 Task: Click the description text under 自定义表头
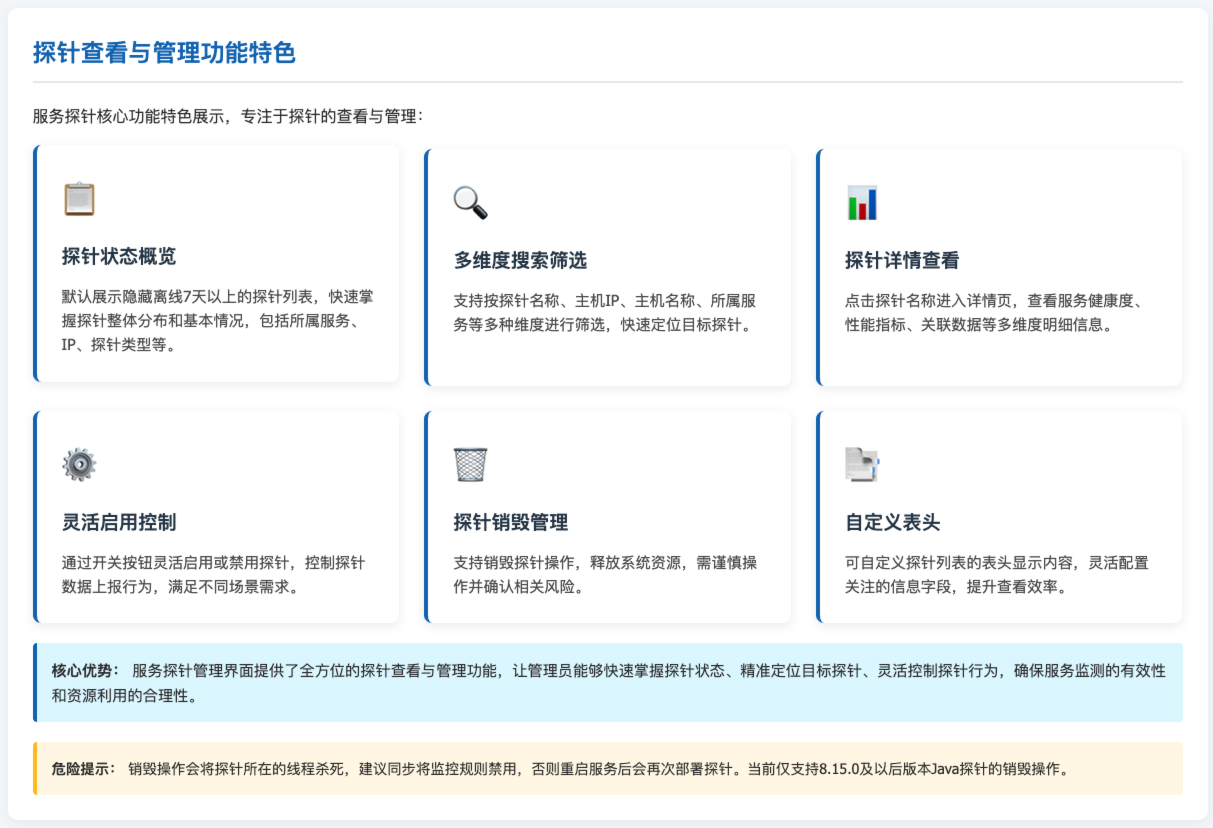click(996, 574)
